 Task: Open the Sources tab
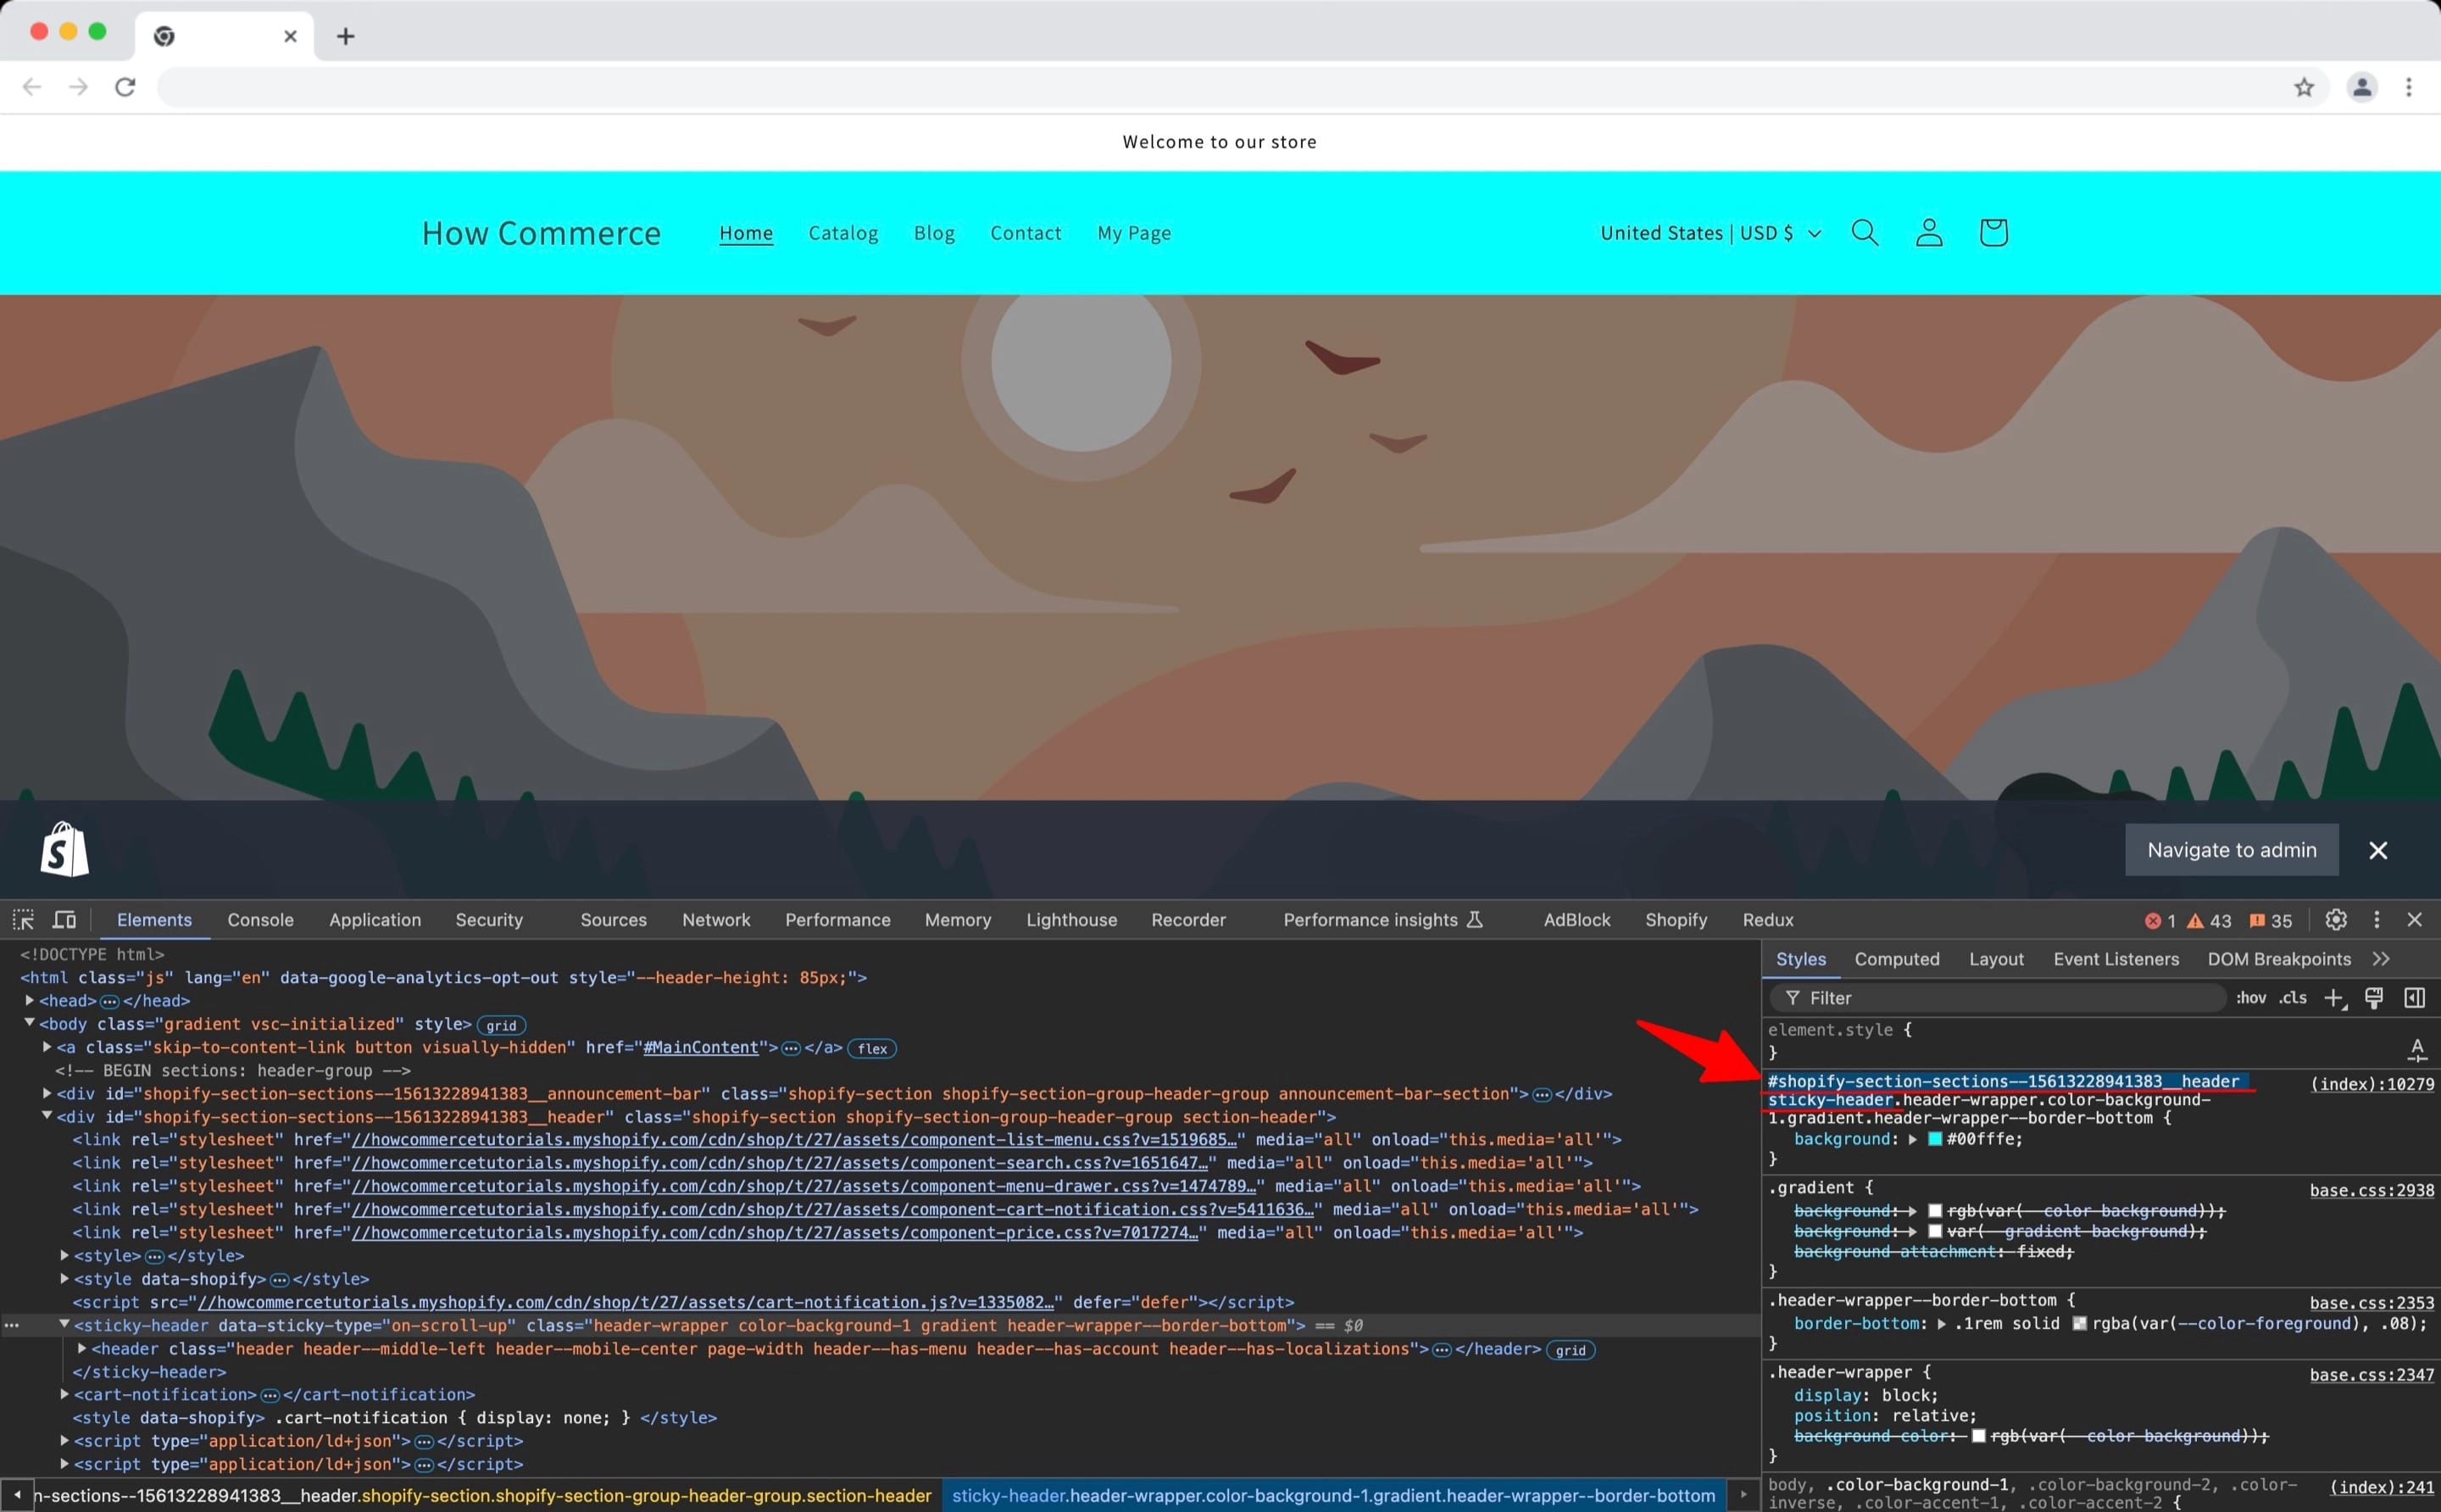pos(613,920)
